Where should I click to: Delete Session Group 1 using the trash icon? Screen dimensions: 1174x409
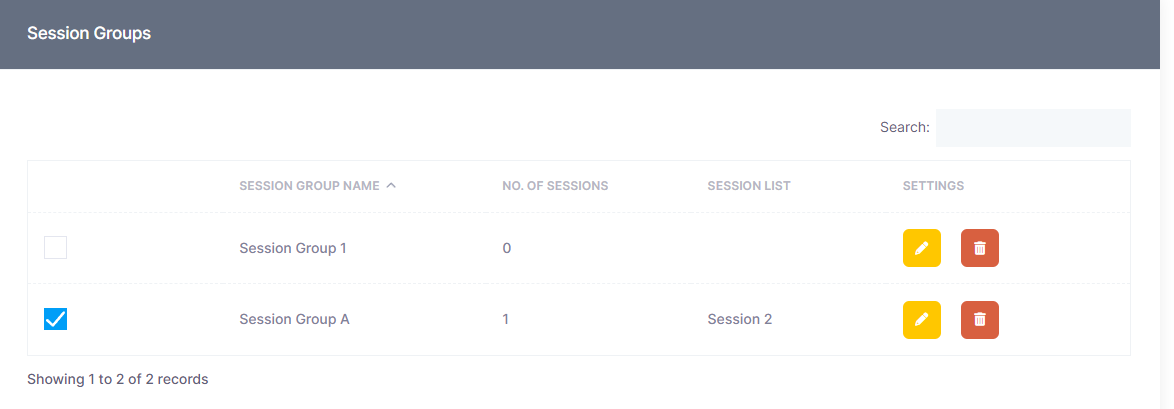979,248
